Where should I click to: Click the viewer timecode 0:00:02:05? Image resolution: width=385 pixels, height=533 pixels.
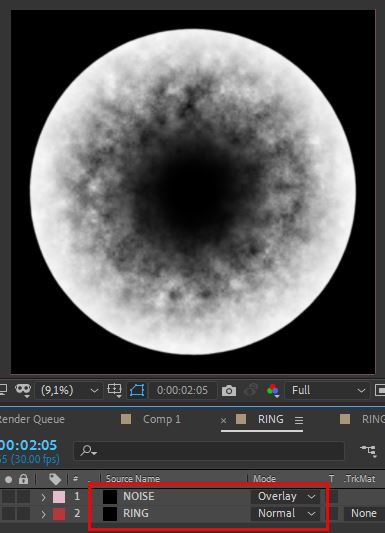tap(182, 391)
